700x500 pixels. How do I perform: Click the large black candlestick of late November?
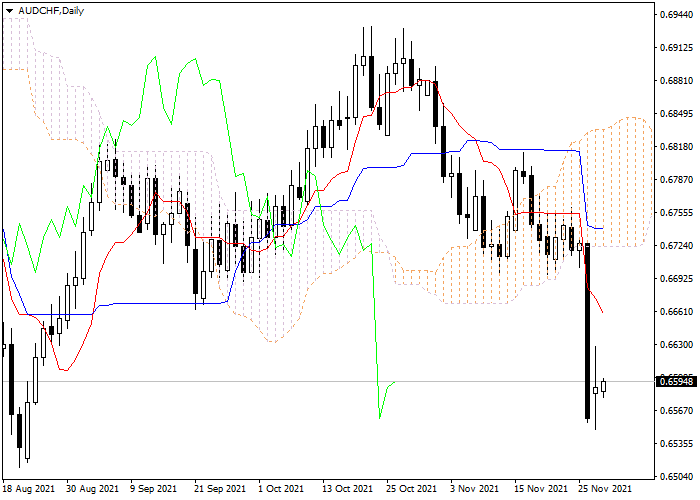[588, 331]
